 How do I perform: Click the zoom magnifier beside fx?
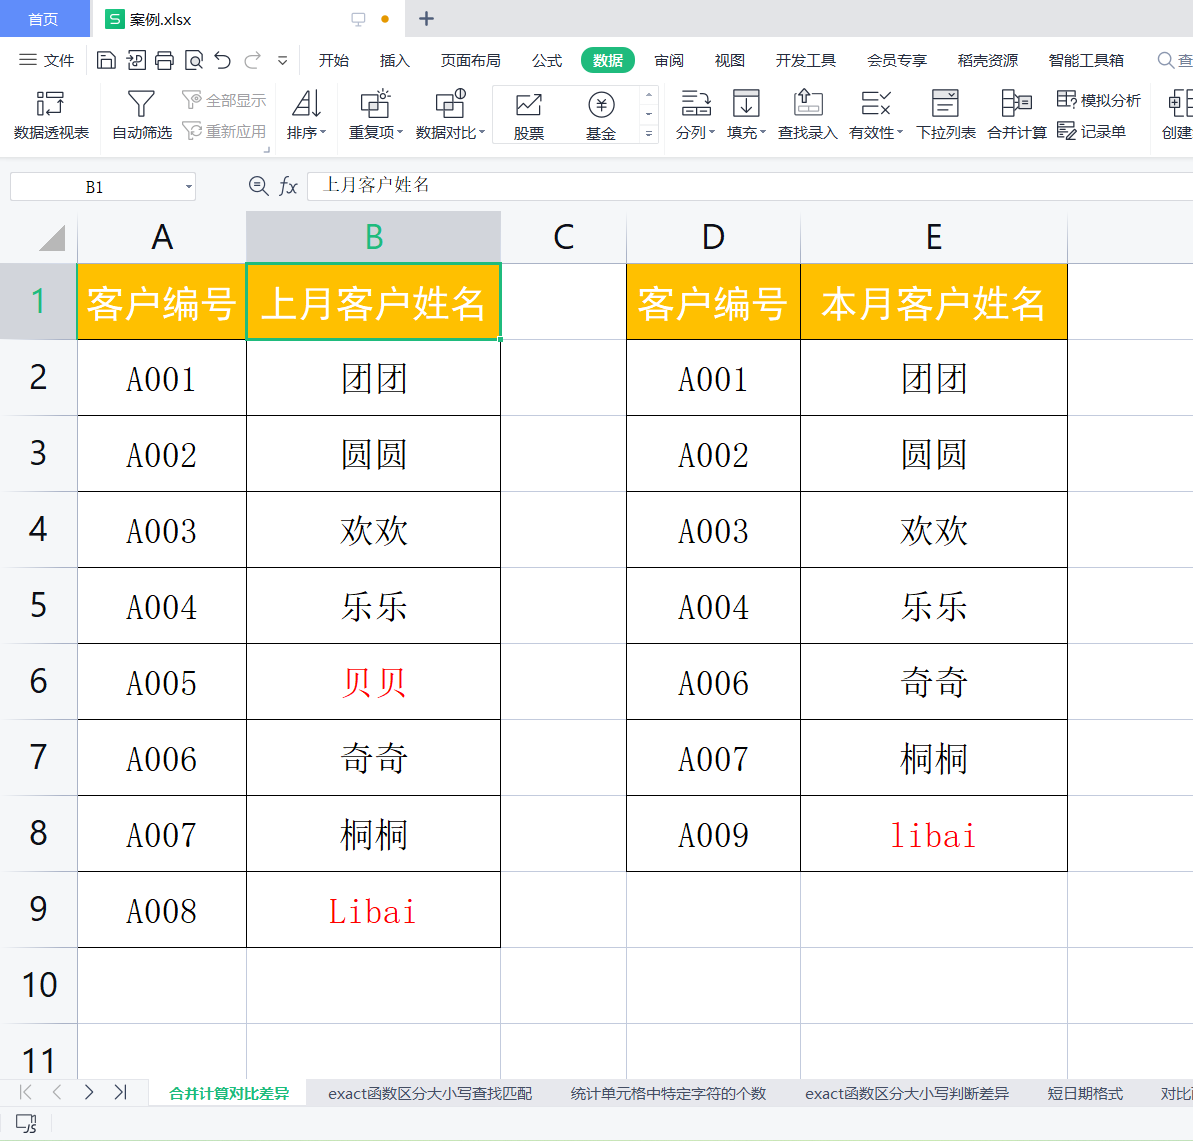click(259, 186)
